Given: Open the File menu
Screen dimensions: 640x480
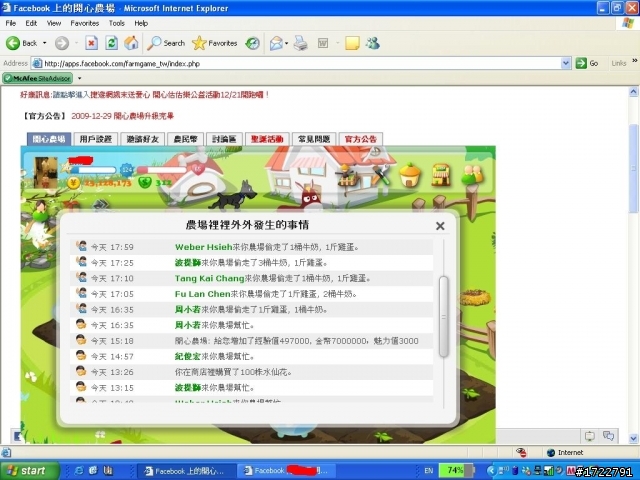Looking at the screenshot, I should pyautogui.click(x=11, y=23).
